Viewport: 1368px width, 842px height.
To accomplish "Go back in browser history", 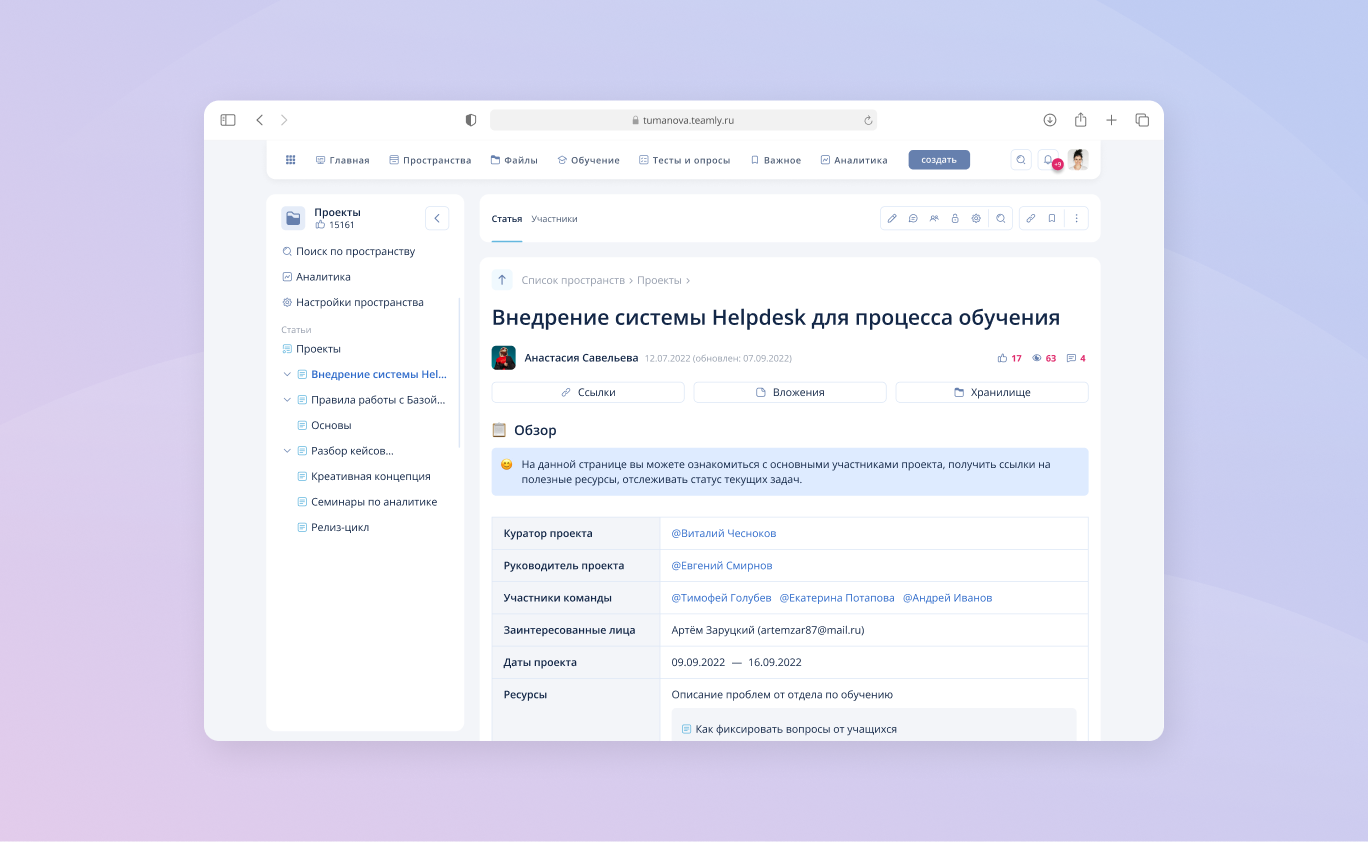I will (x=260, y=120).
